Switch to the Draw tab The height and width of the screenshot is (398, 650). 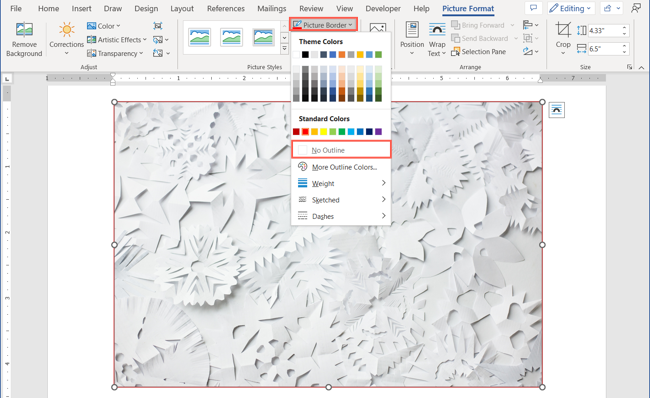tap(113, 8)
